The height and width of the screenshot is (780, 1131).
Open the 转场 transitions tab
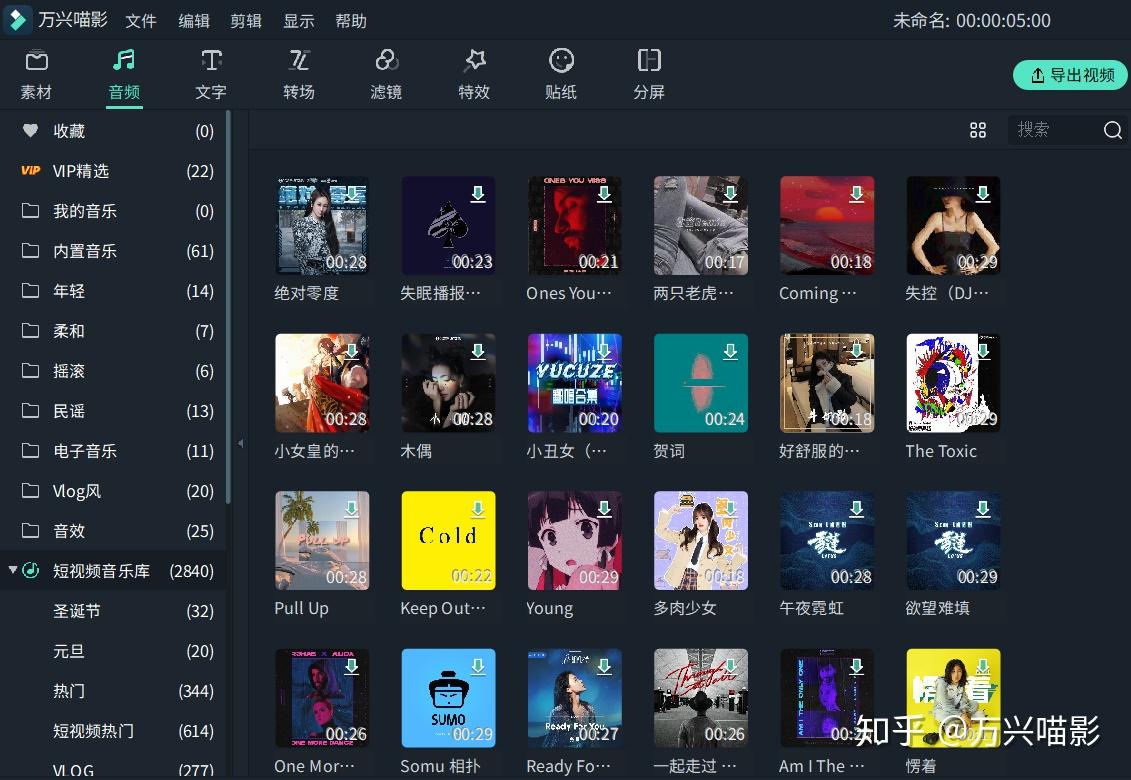299,75
